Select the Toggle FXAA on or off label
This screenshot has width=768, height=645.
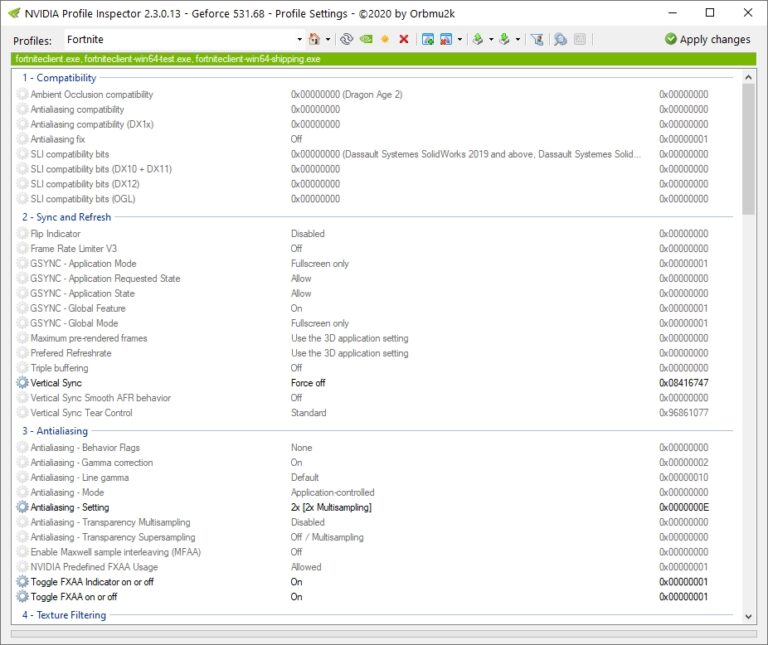point(74,597)
